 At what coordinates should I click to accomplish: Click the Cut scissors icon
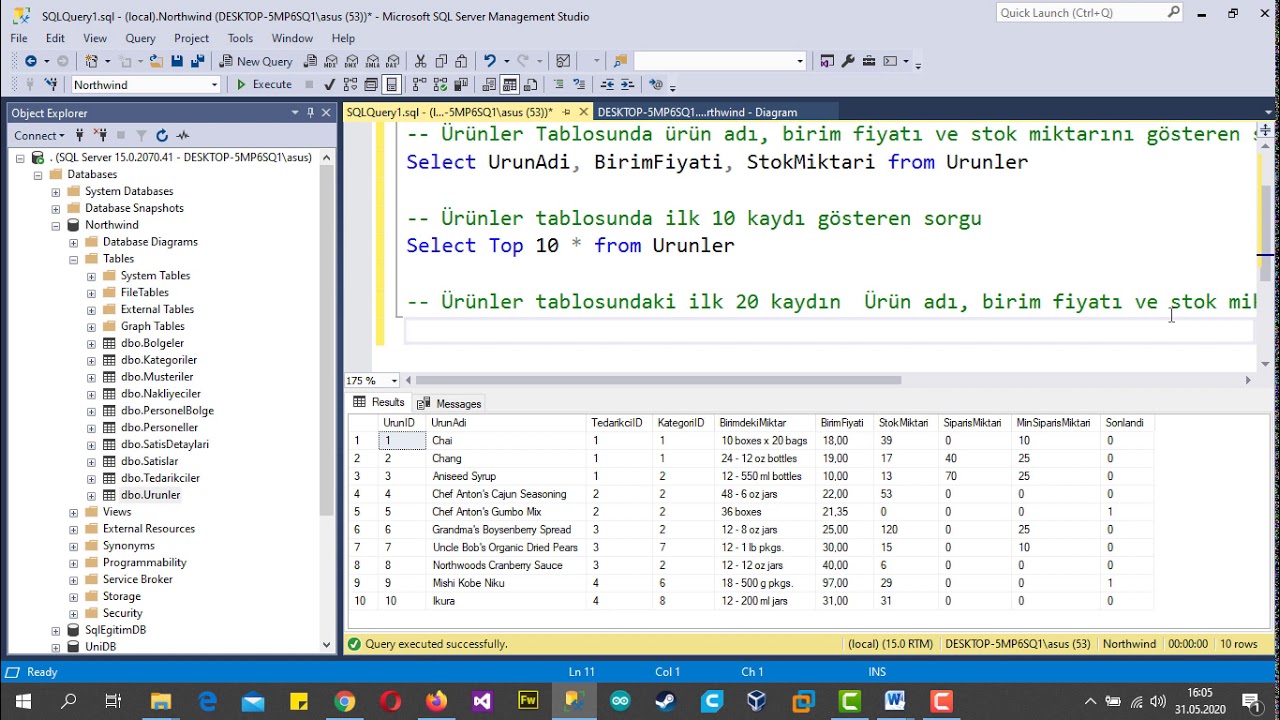[x=420, y=61]
